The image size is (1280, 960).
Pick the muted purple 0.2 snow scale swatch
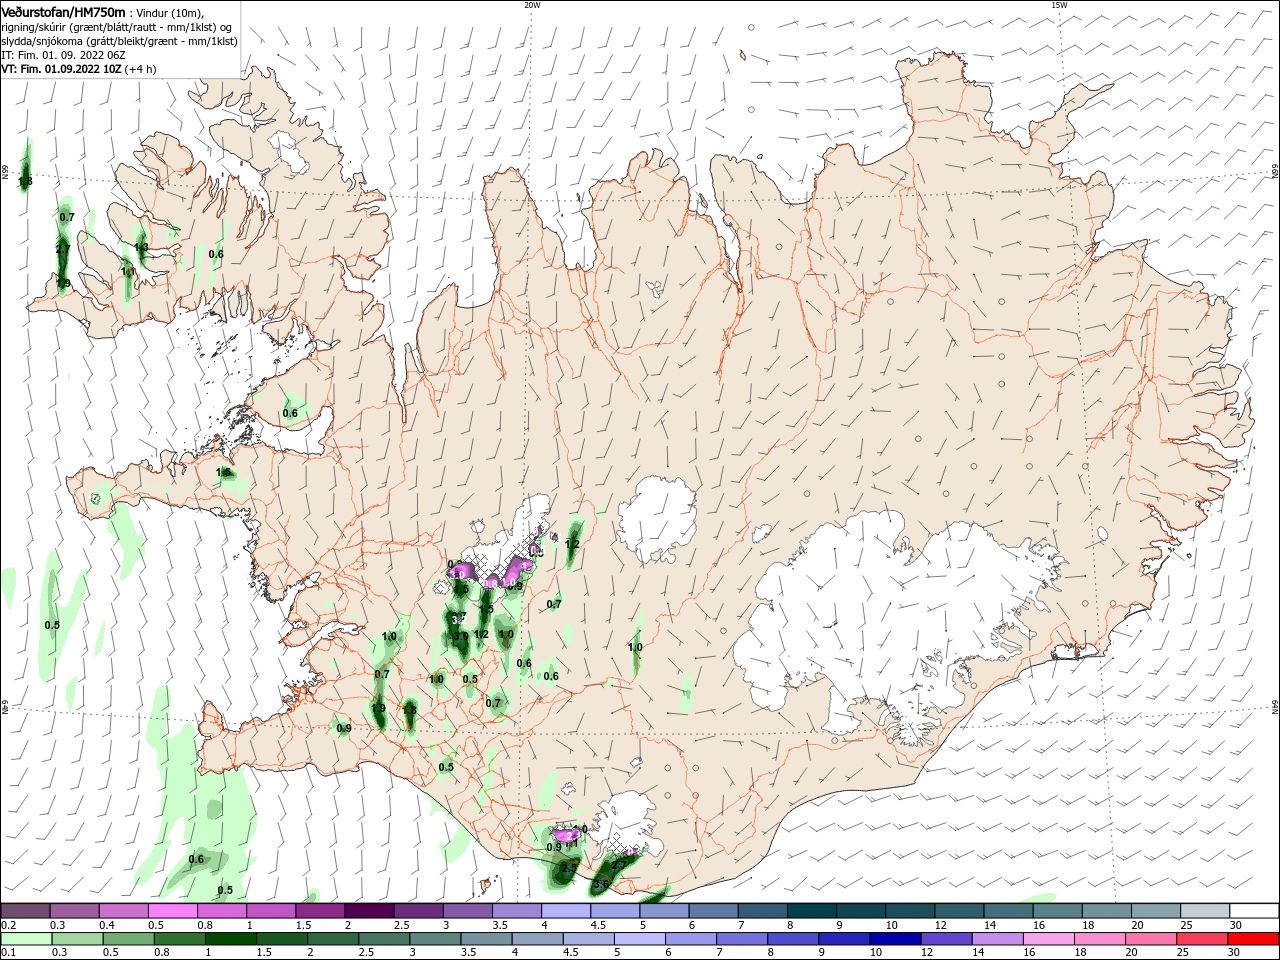click(x=26, y=911)
